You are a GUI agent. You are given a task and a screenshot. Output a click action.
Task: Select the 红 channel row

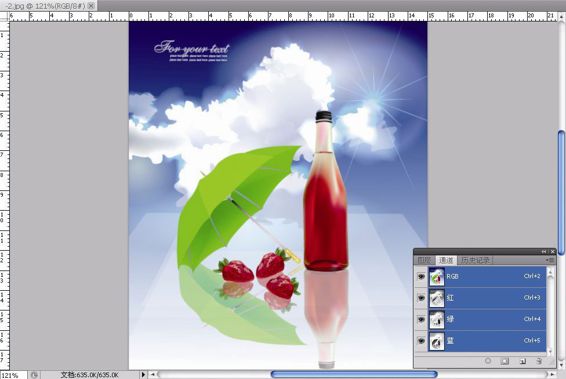click(487, 298)
